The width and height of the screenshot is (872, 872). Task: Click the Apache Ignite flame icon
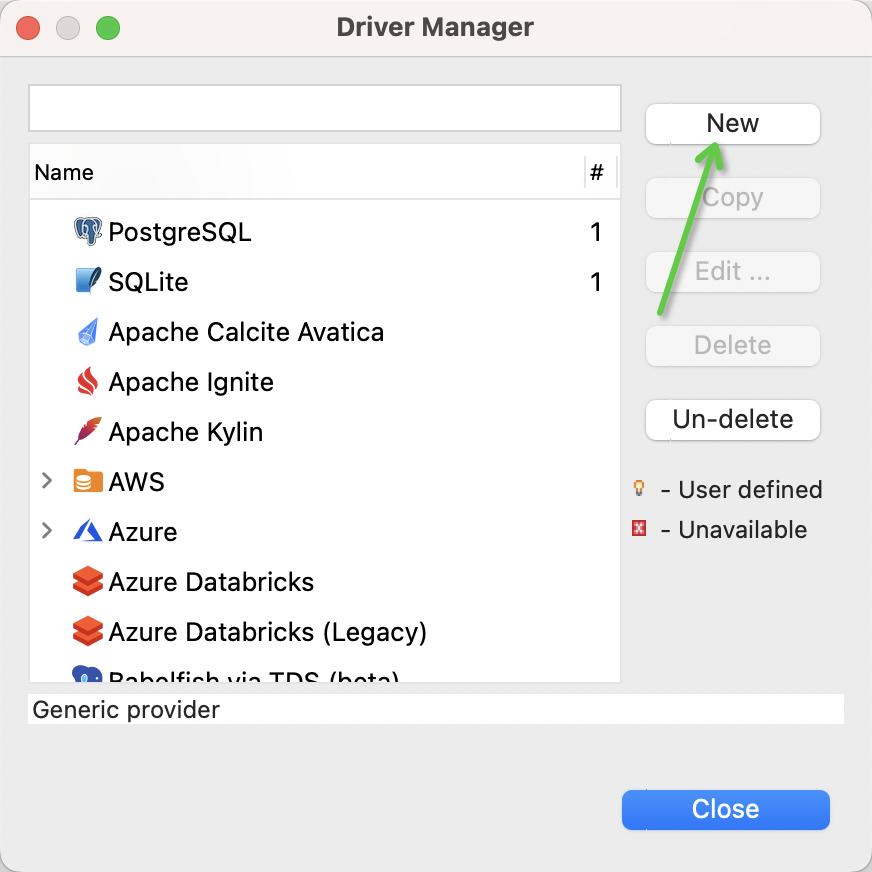(x=88, y=382)
